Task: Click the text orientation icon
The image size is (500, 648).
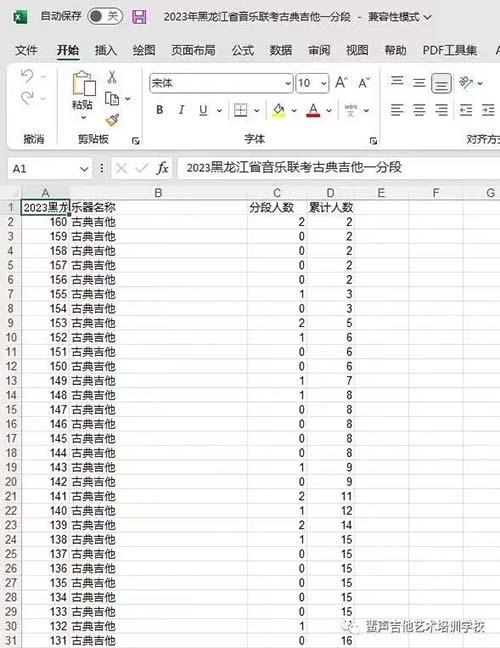Action: [466, 83]
